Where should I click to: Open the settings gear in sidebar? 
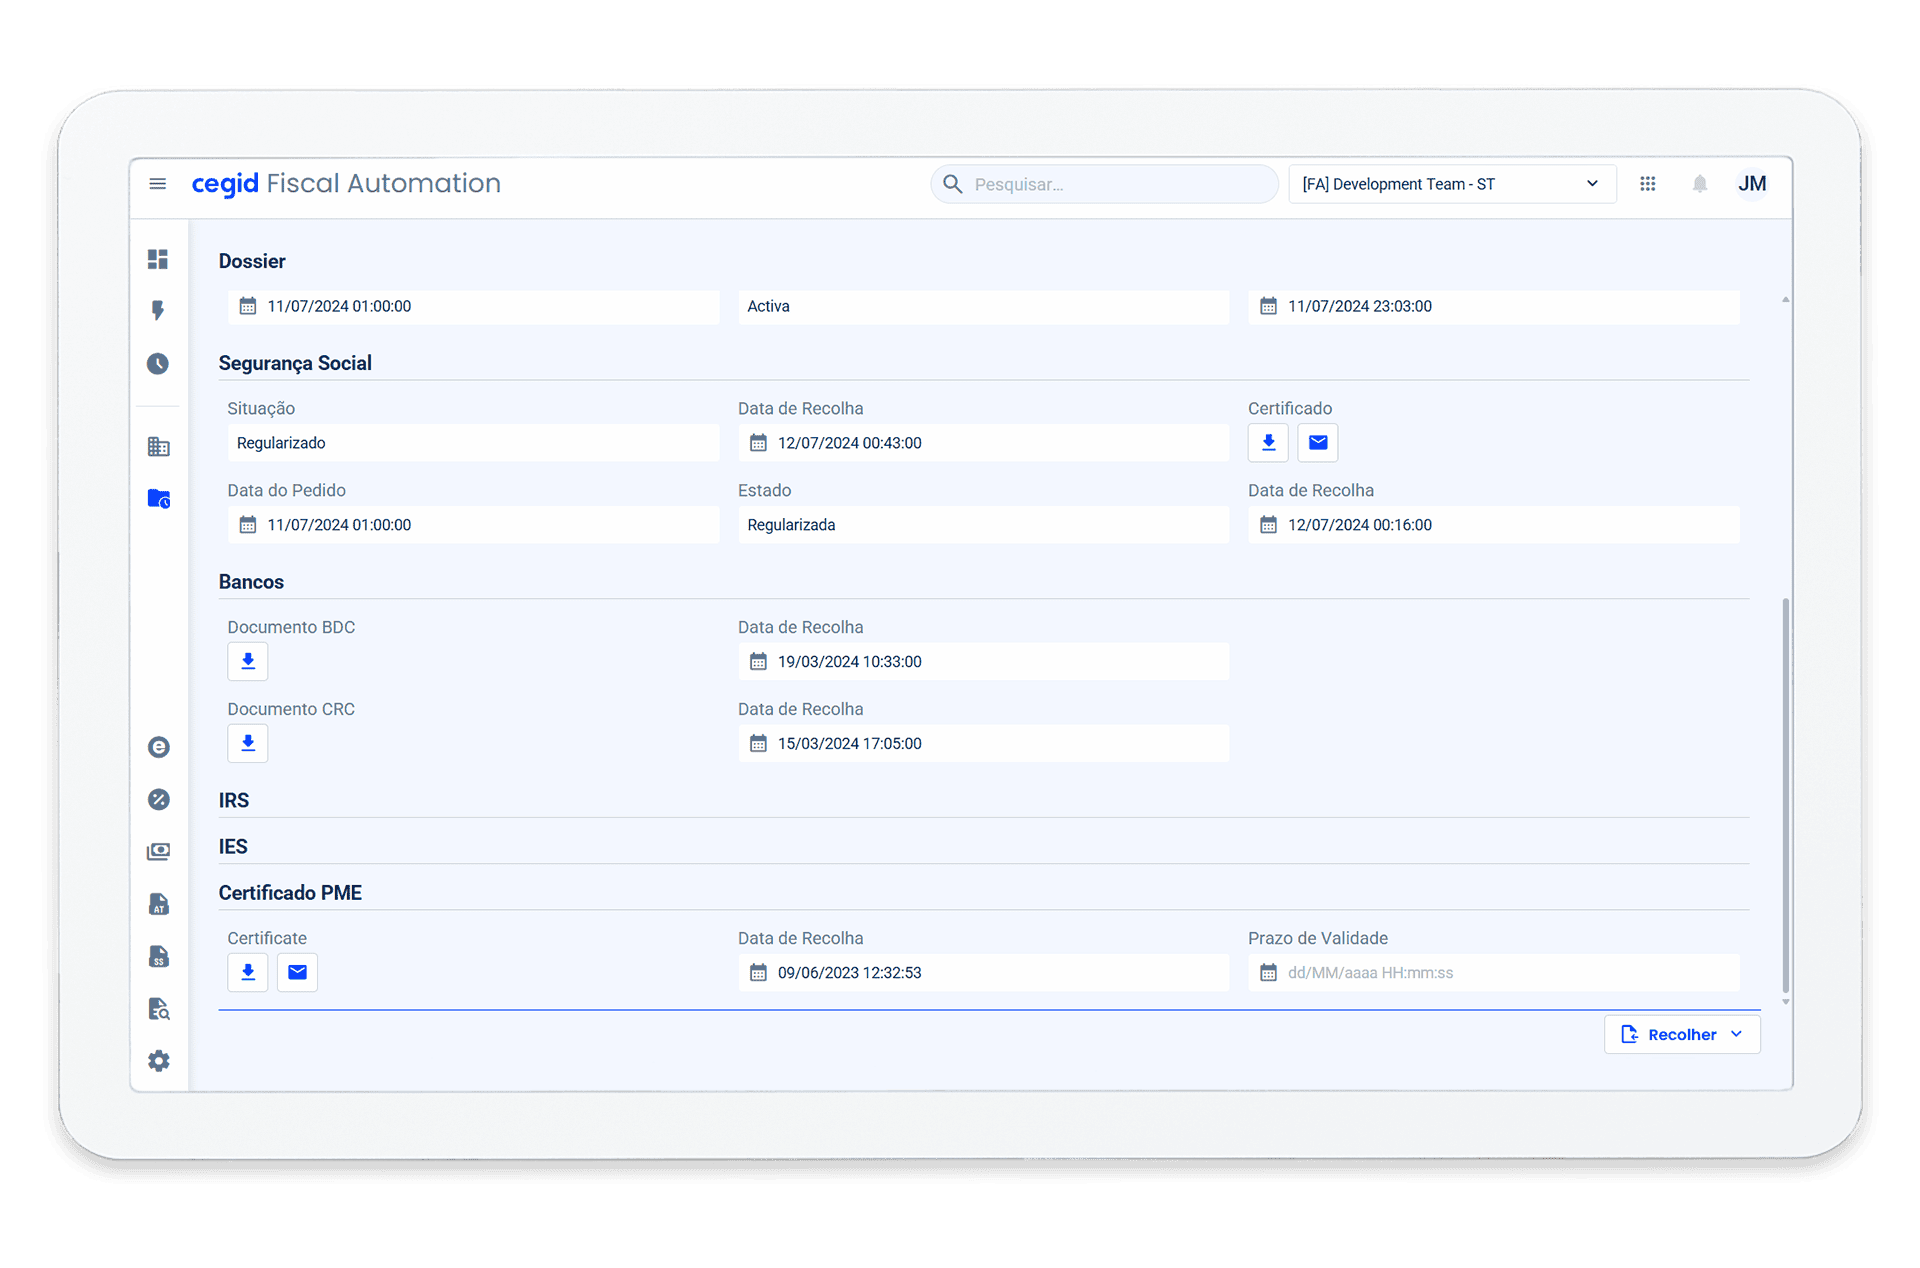[158, 1061]
